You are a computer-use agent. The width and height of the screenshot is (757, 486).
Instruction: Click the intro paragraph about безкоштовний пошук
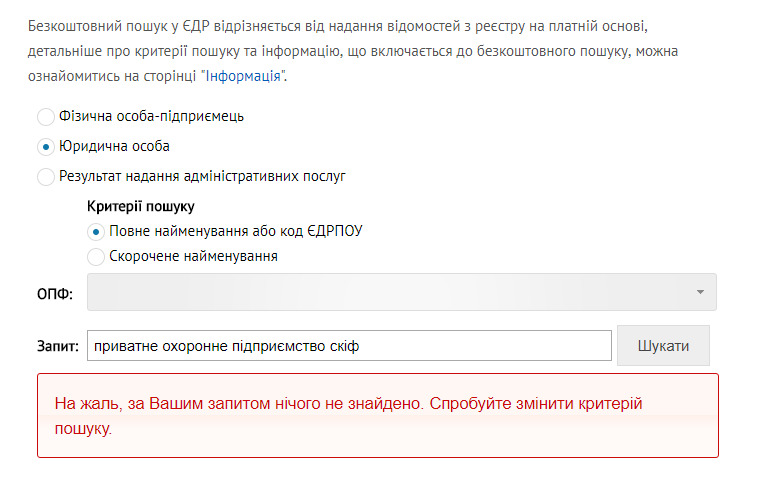(353, 51)
